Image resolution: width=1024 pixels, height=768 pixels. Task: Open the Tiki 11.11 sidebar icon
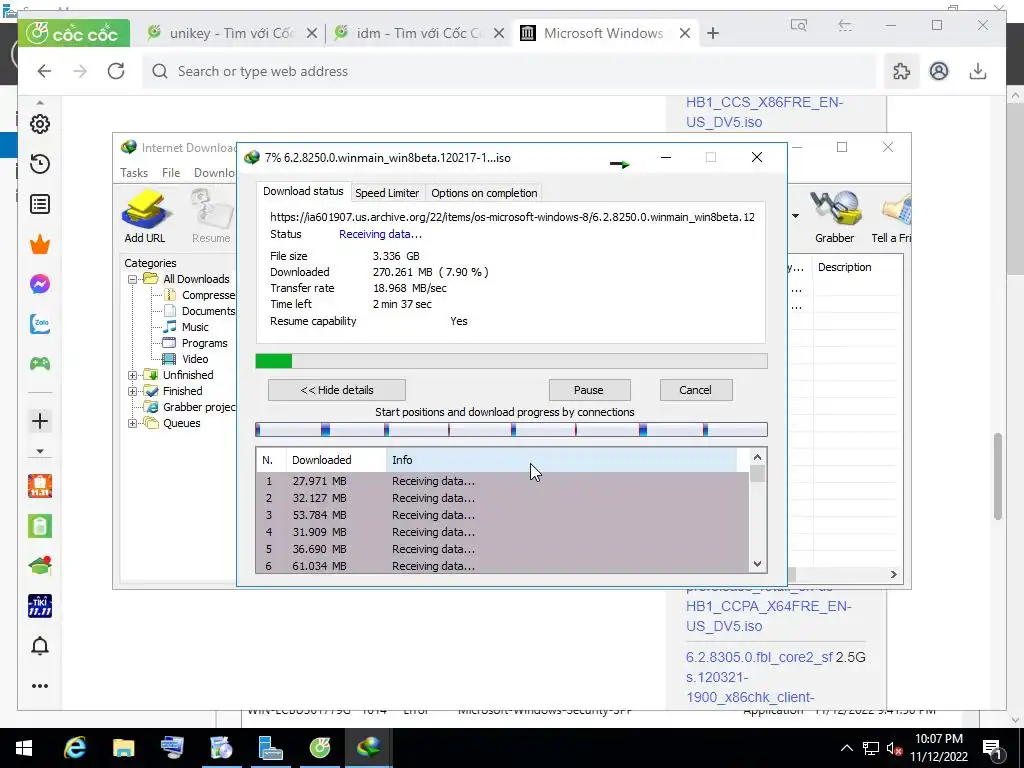click(40, 606)
